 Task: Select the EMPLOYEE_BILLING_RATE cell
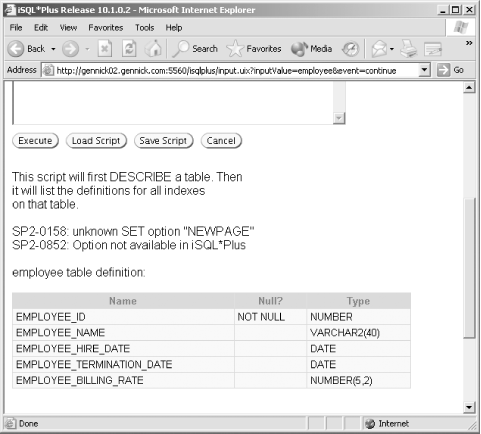click(x=123, y=380)
